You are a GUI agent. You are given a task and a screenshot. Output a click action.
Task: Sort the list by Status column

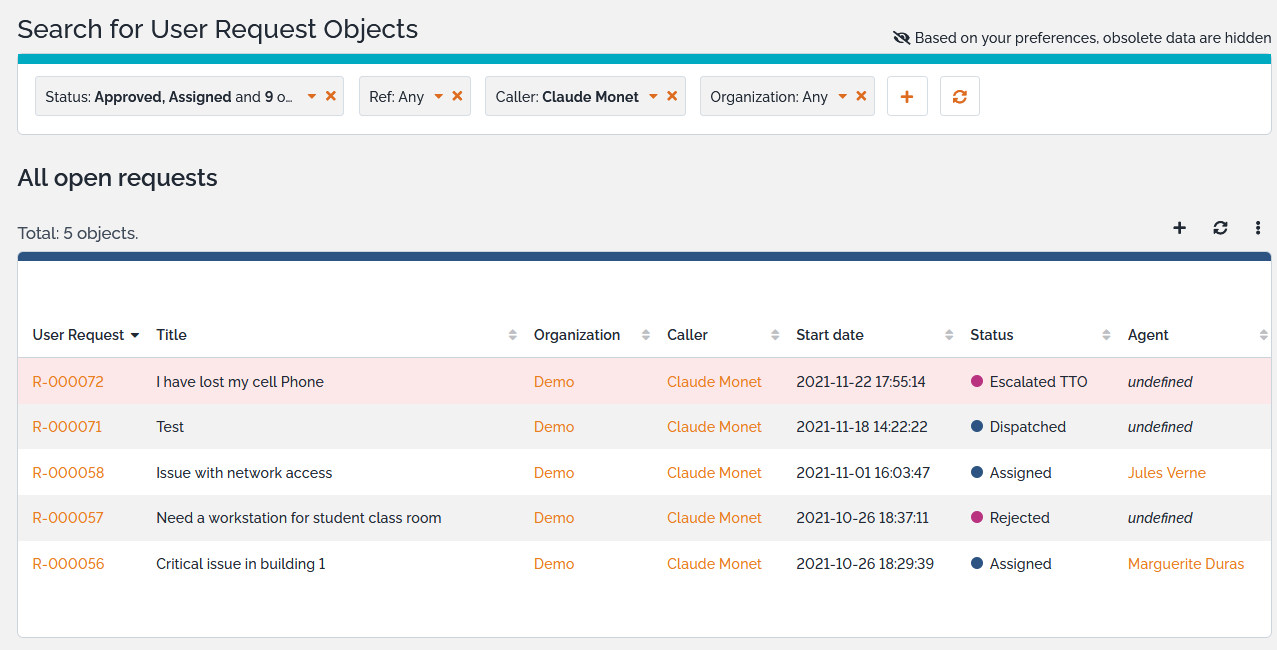click(992, 335)
